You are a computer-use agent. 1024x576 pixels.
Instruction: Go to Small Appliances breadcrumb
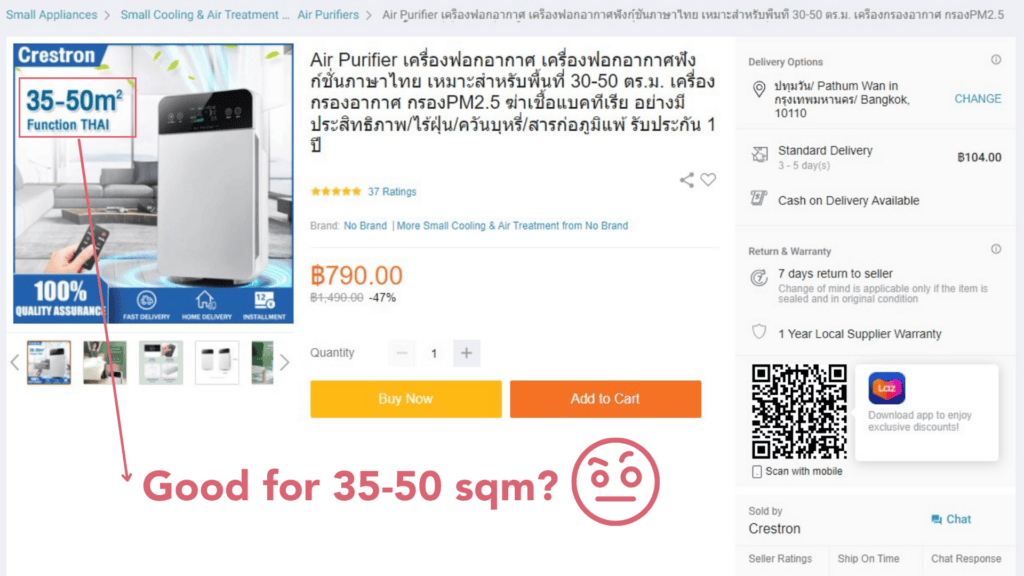click(x=52, y=14)
